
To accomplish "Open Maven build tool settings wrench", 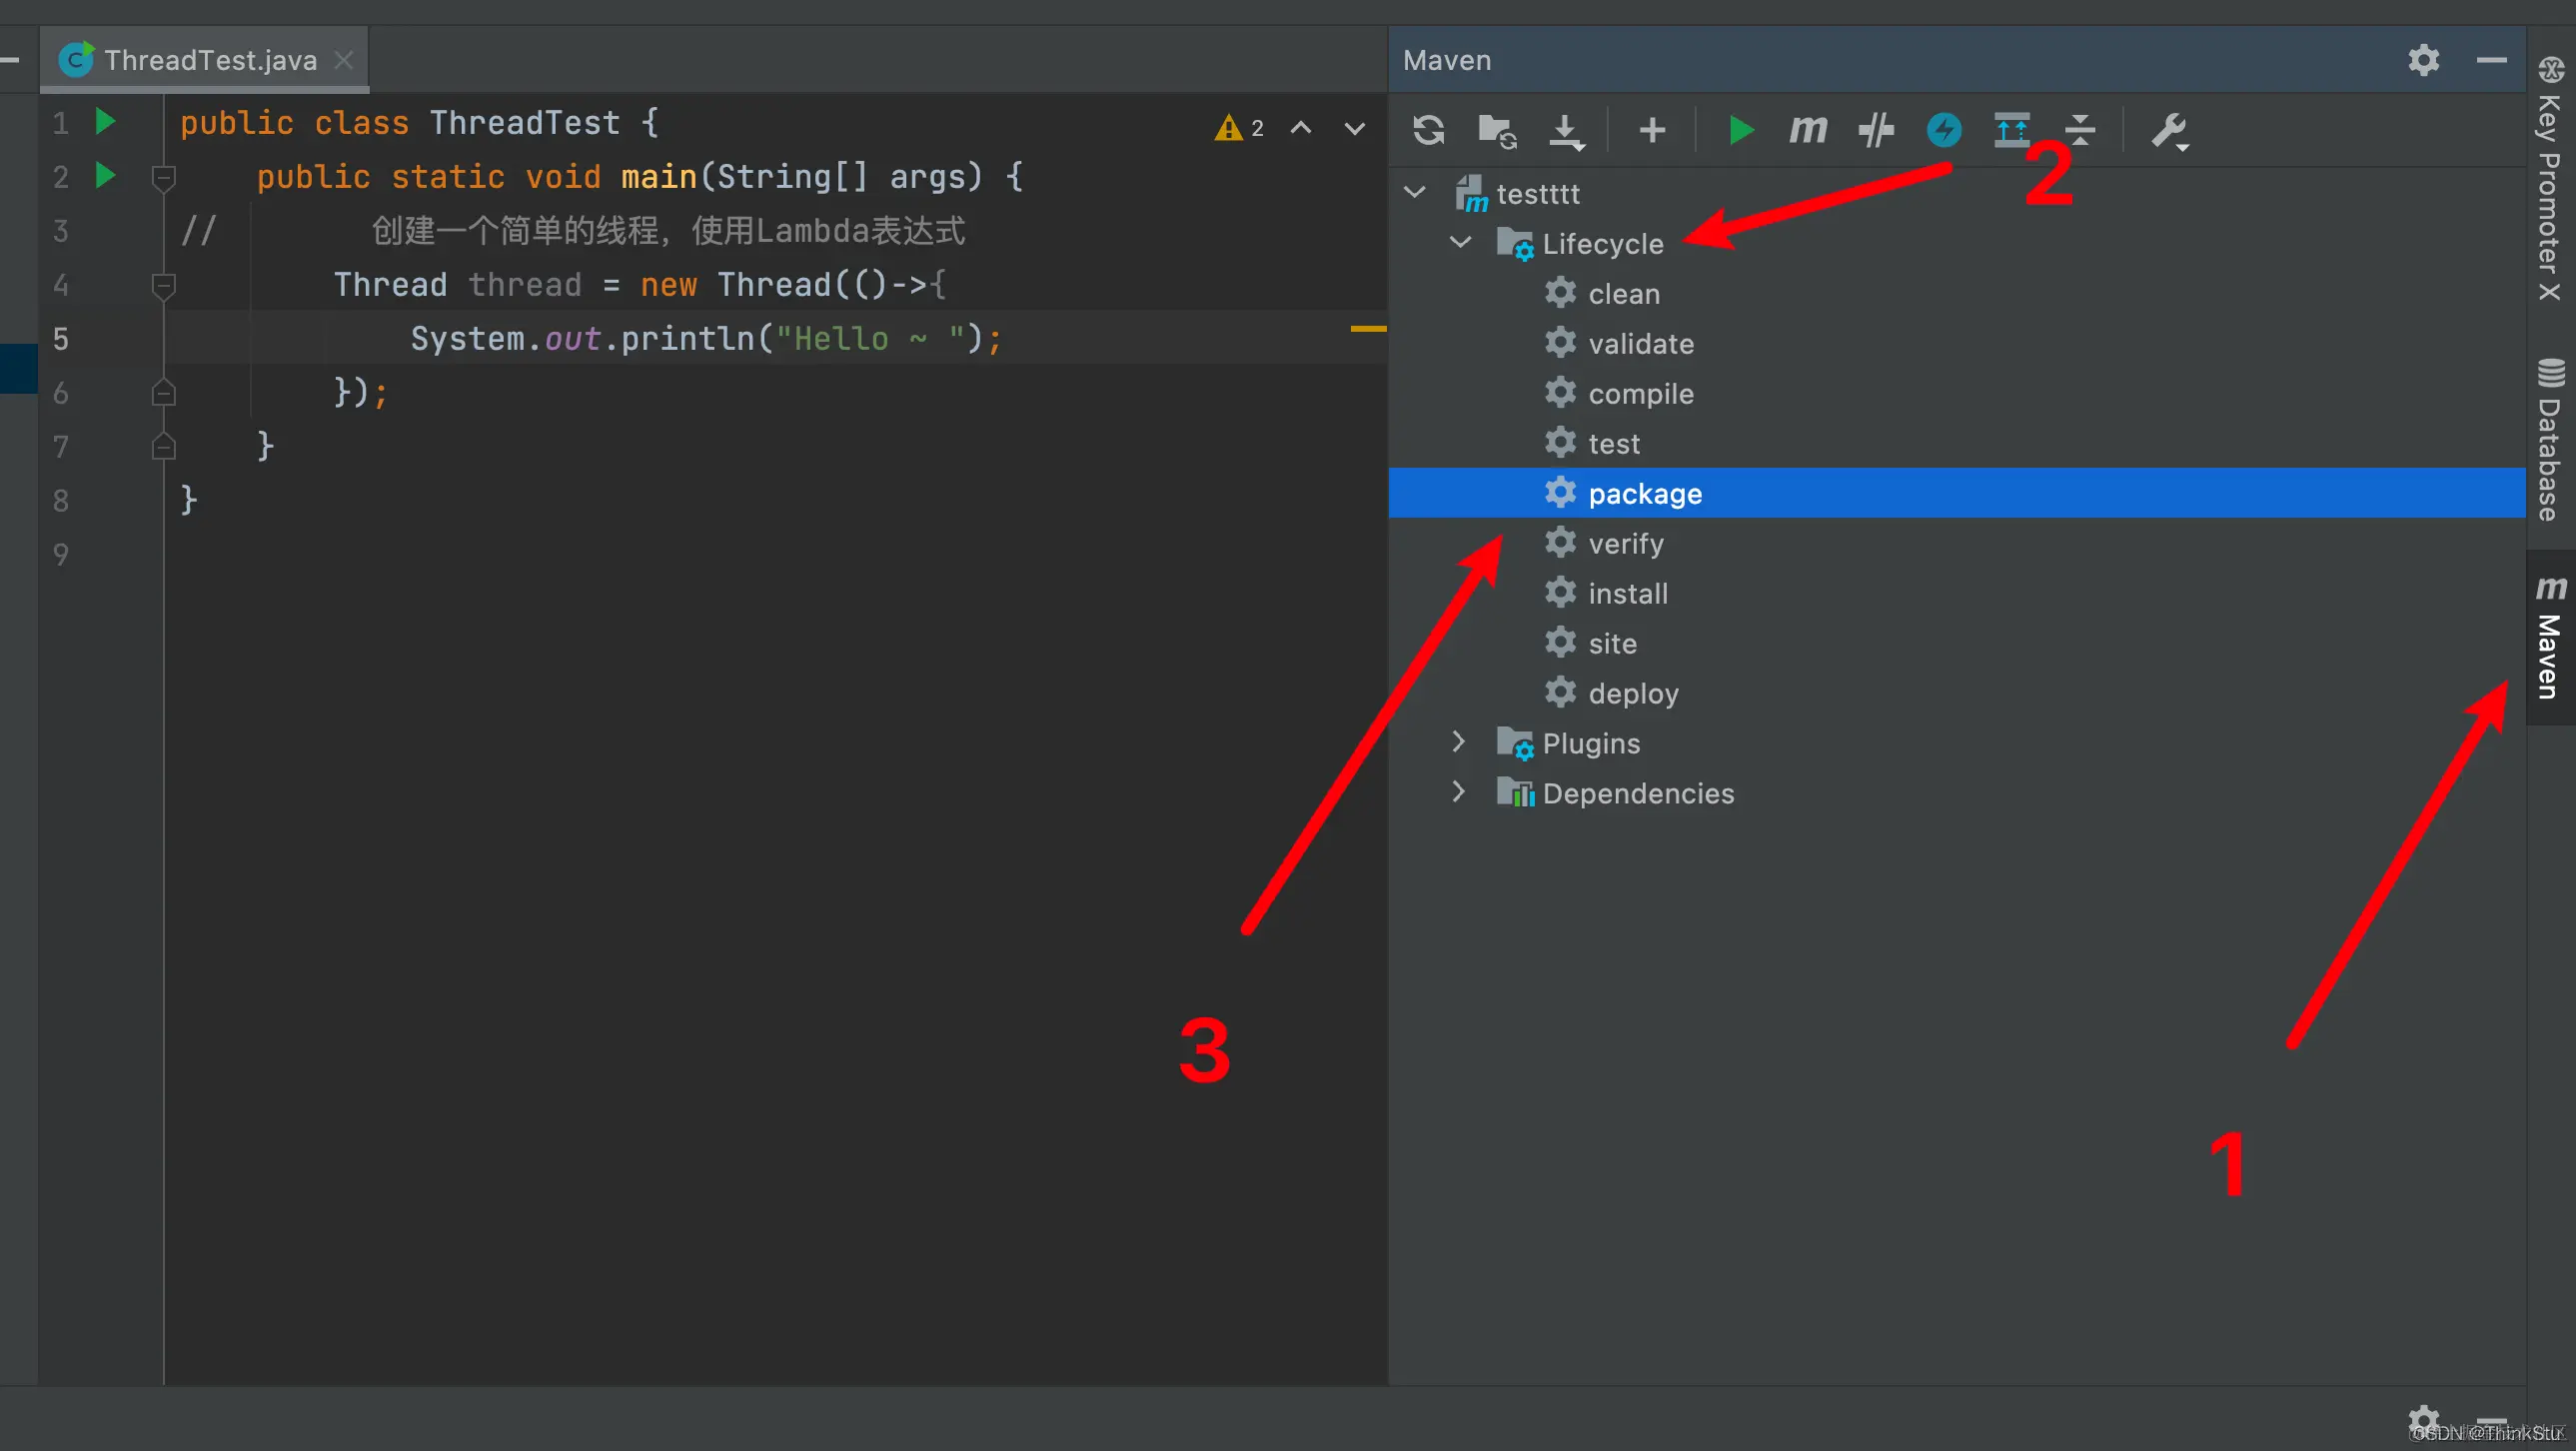I will (x=2168, y=130).
